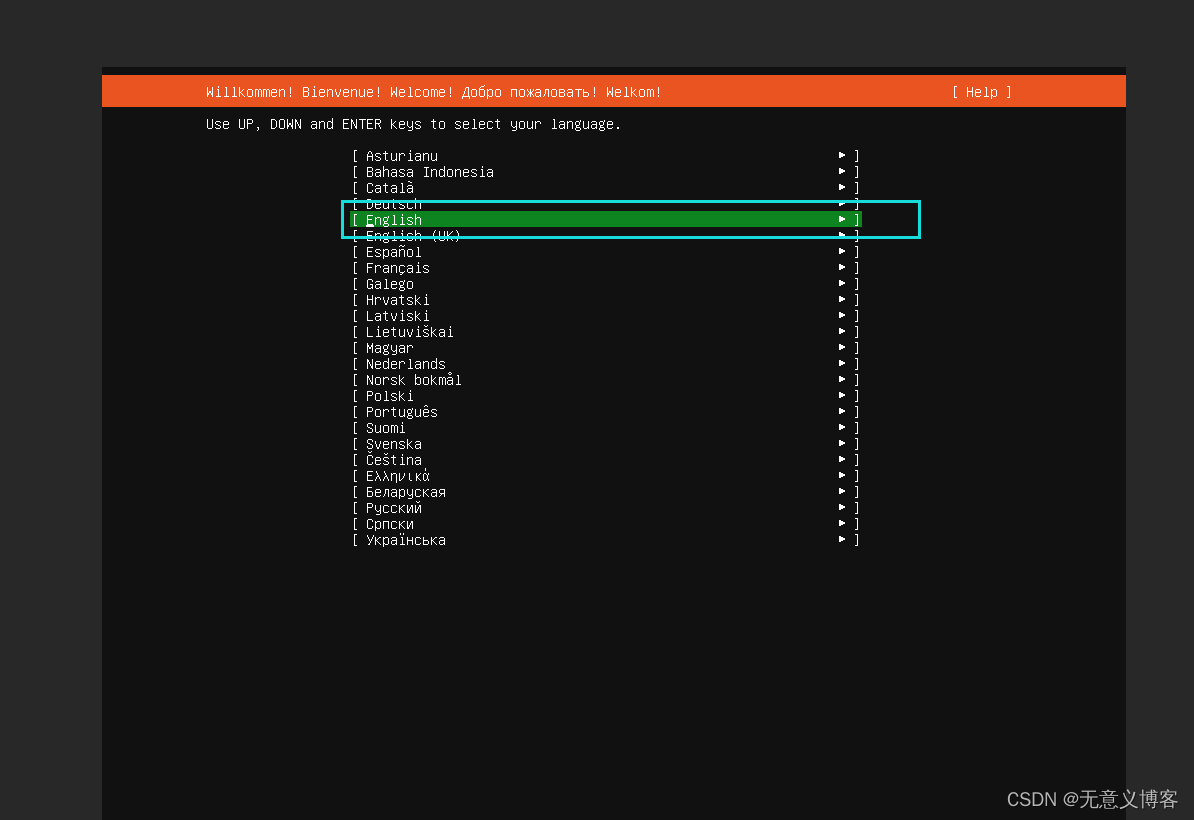Pick Русский from the list

pyautogui.click(x=392, y=507)
